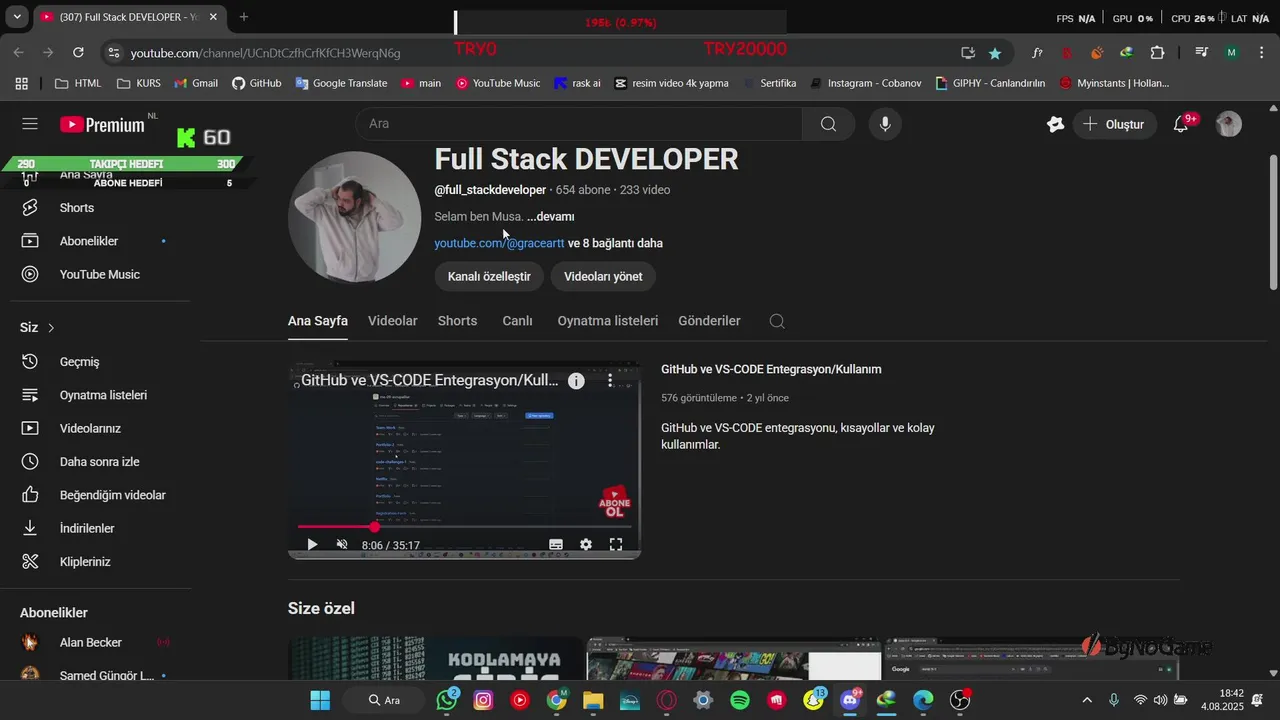Open the player settings gear
Screen dimensions: 1280x720
click(x=586, y=545)
